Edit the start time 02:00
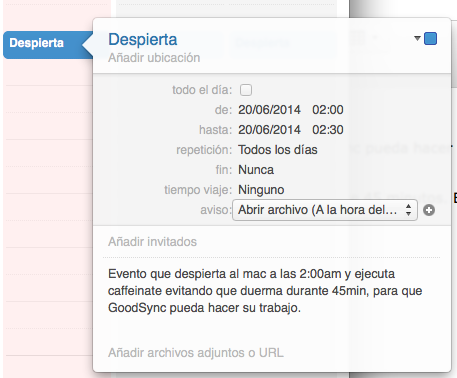Viewport: 457px width, 378px height. point(328,110)
